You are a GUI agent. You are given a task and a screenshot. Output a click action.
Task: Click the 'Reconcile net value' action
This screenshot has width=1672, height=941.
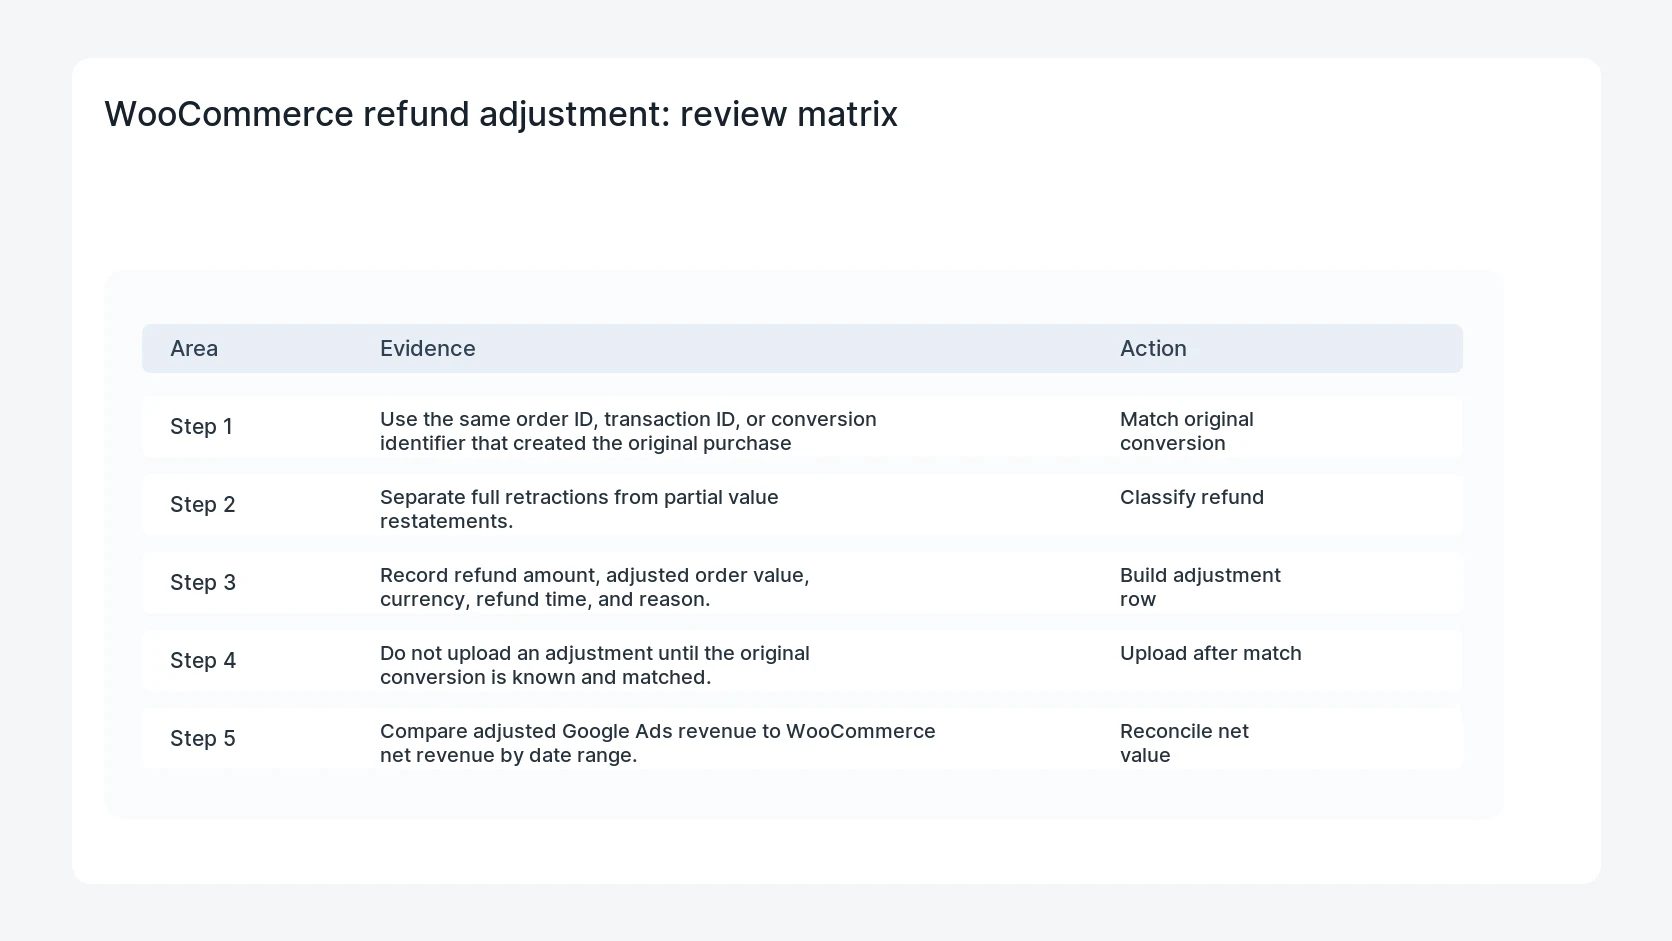click(1184, 743)
